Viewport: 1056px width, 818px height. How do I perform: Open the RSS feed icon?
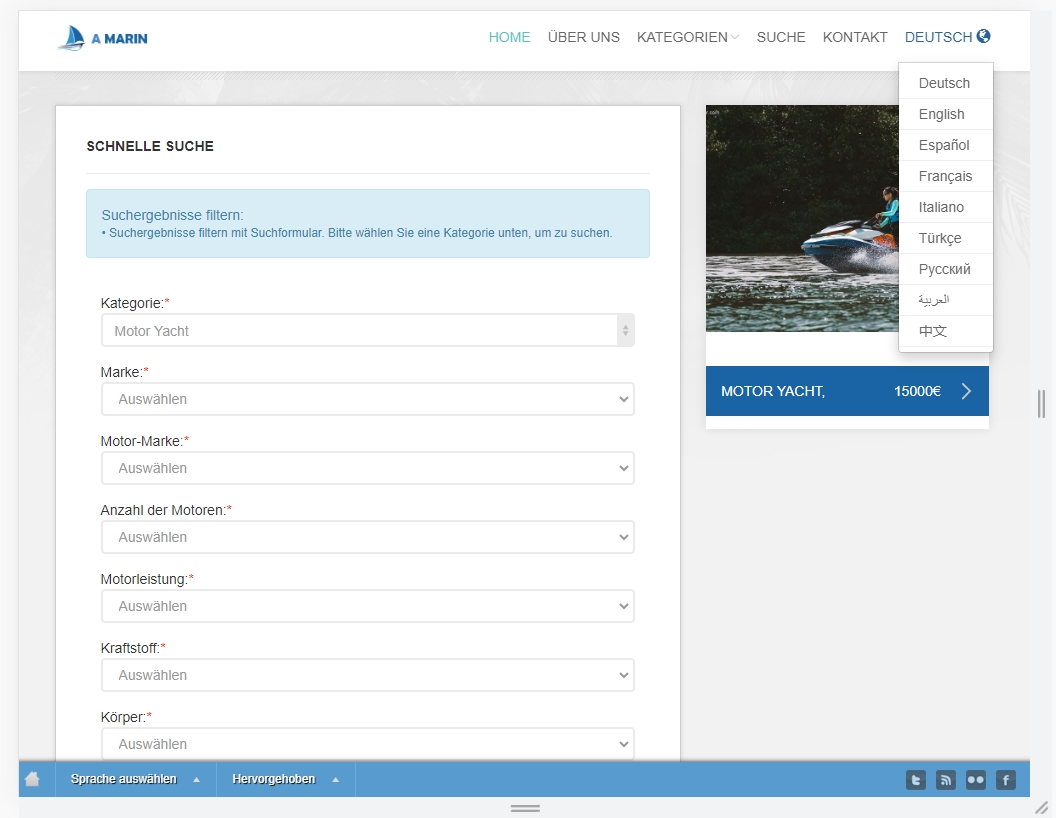tap(946, 780)
